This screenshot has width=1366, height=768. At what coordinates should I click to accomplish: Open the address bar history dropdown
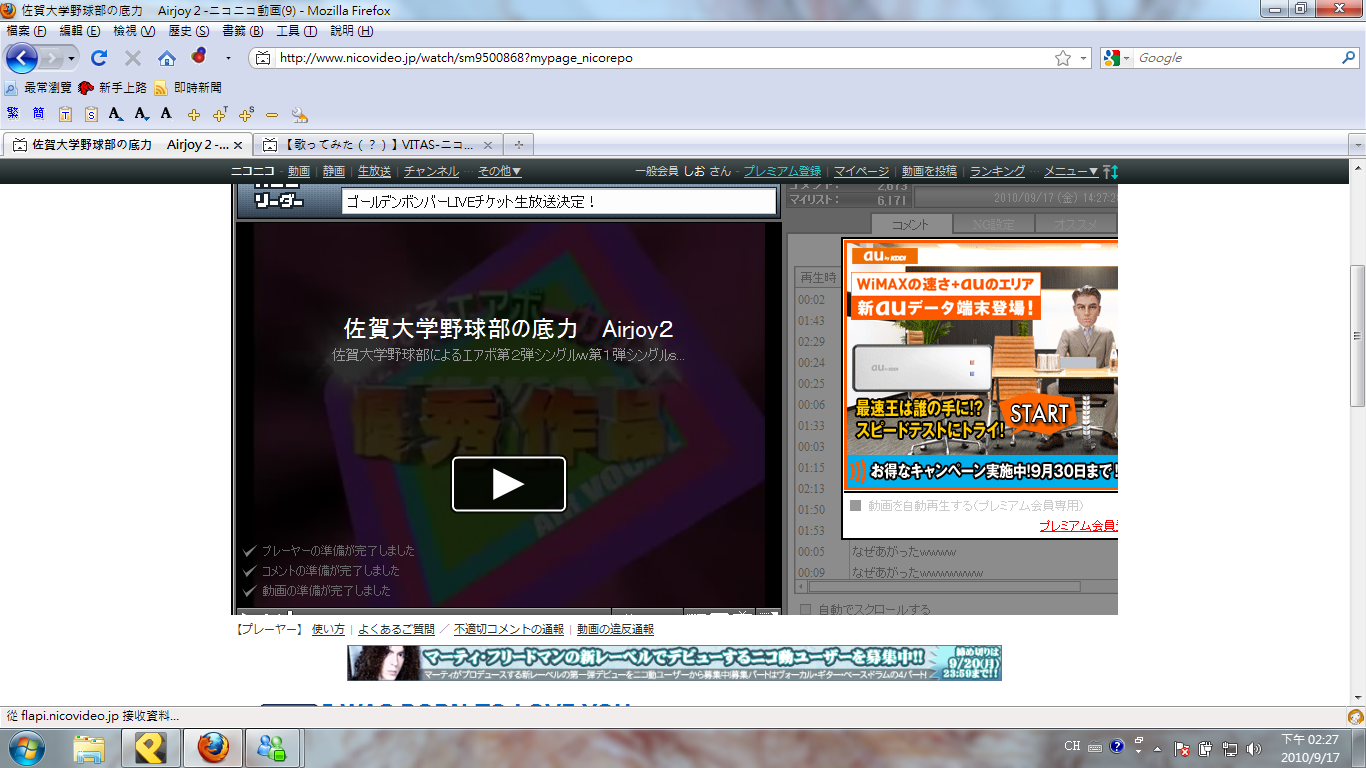(1084, 58)
